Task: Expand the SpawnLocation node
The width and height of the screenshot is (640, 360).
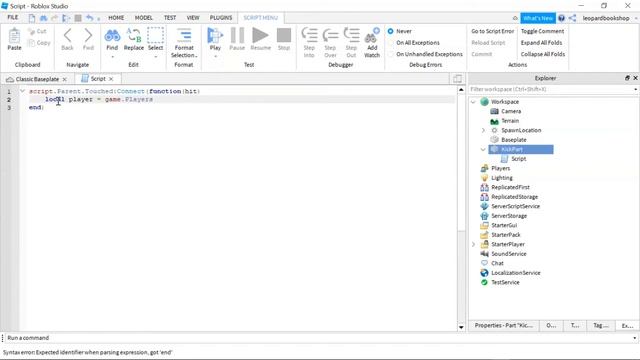Action: (483, 130)
